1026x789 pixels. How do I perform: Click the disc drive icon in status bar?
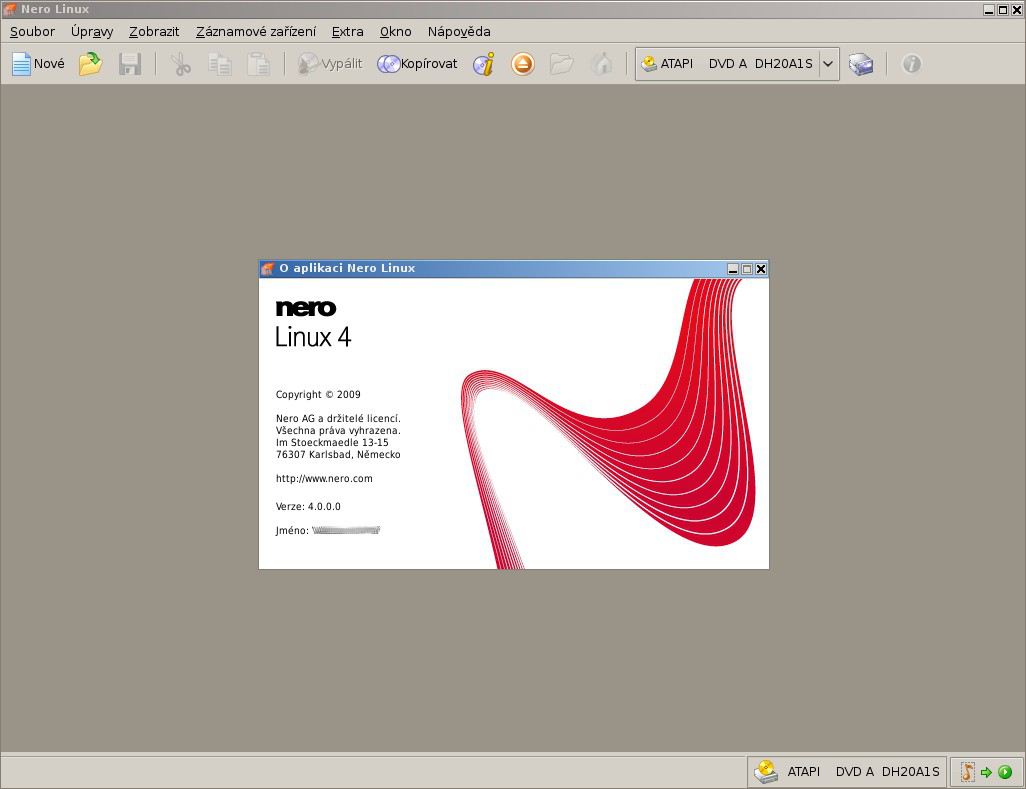(766, 772)
